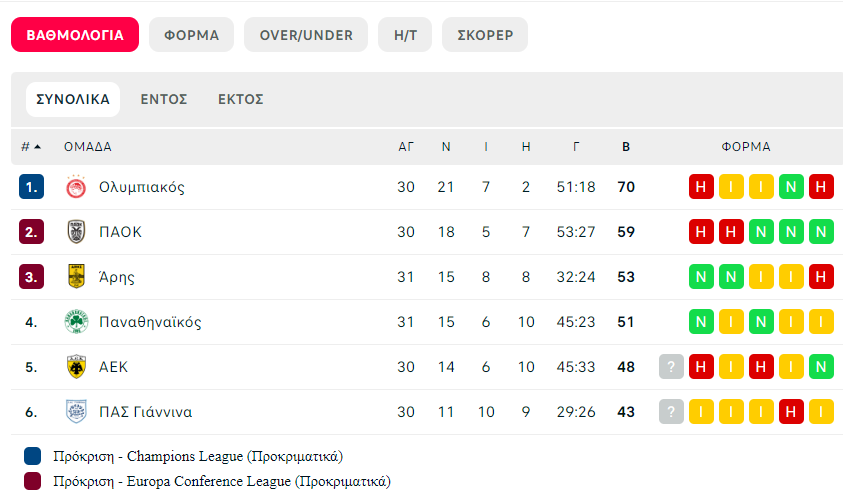
Task: Open the Ολυμπιακός team name link
Action: pos(142,187)
